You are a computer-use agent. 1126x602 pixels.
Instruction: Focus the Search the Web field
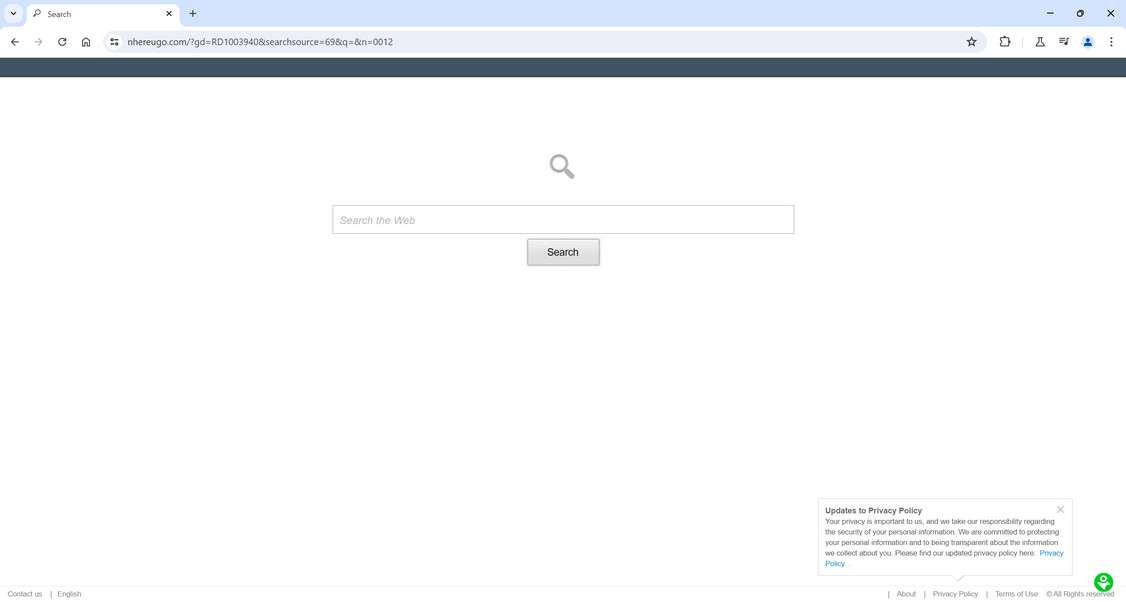[x=563, y=220]
